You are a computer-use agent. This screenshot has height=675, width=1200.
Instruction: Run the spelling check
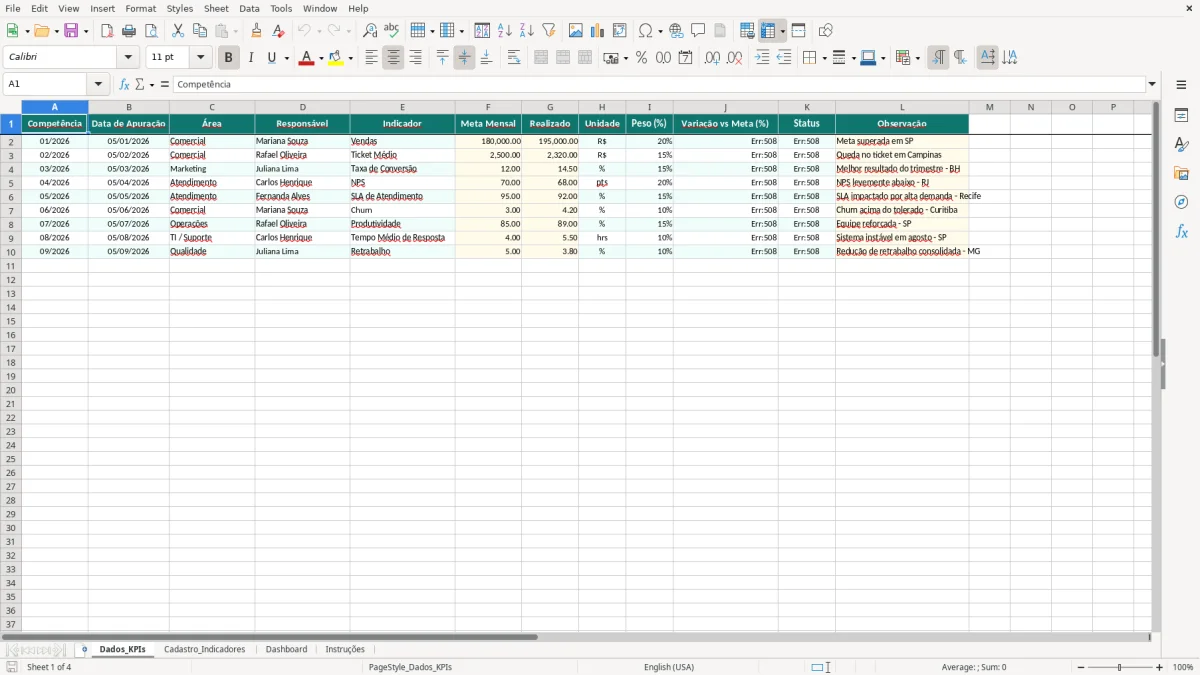click(x=392, y=31)
